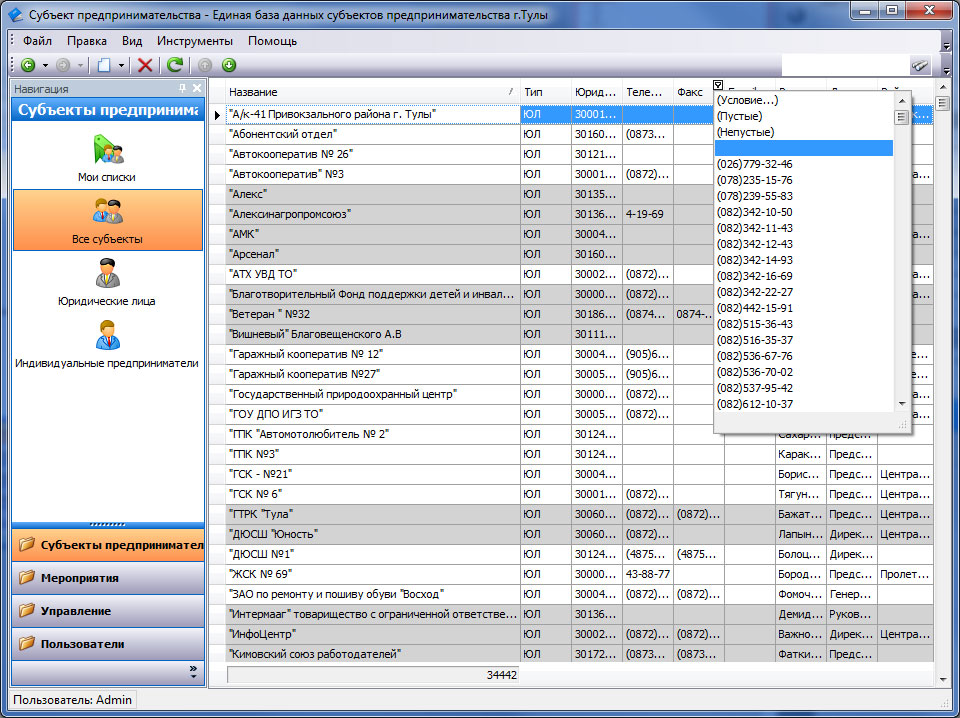The height and width of the screenshot is (718, 960).
Task: Open the new document dropdown arrow
Action: (121, 65)
